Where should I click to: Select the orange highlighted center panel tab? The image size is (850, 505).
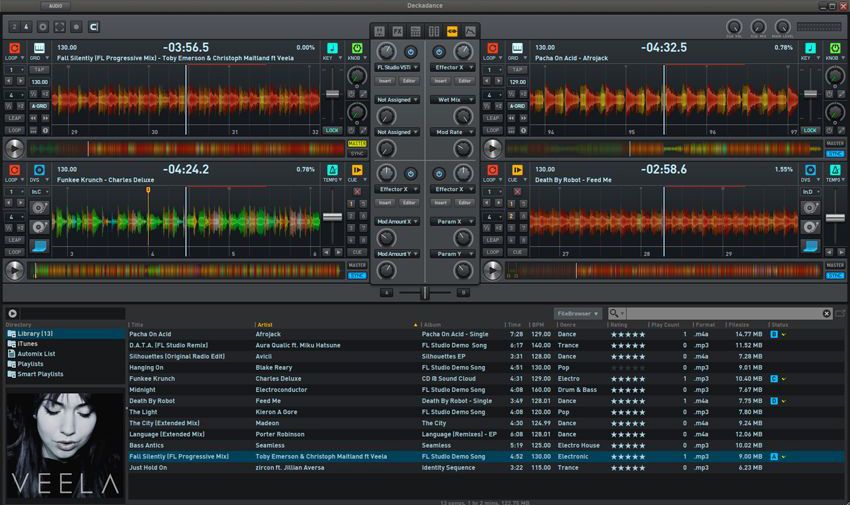pos(452,31)
